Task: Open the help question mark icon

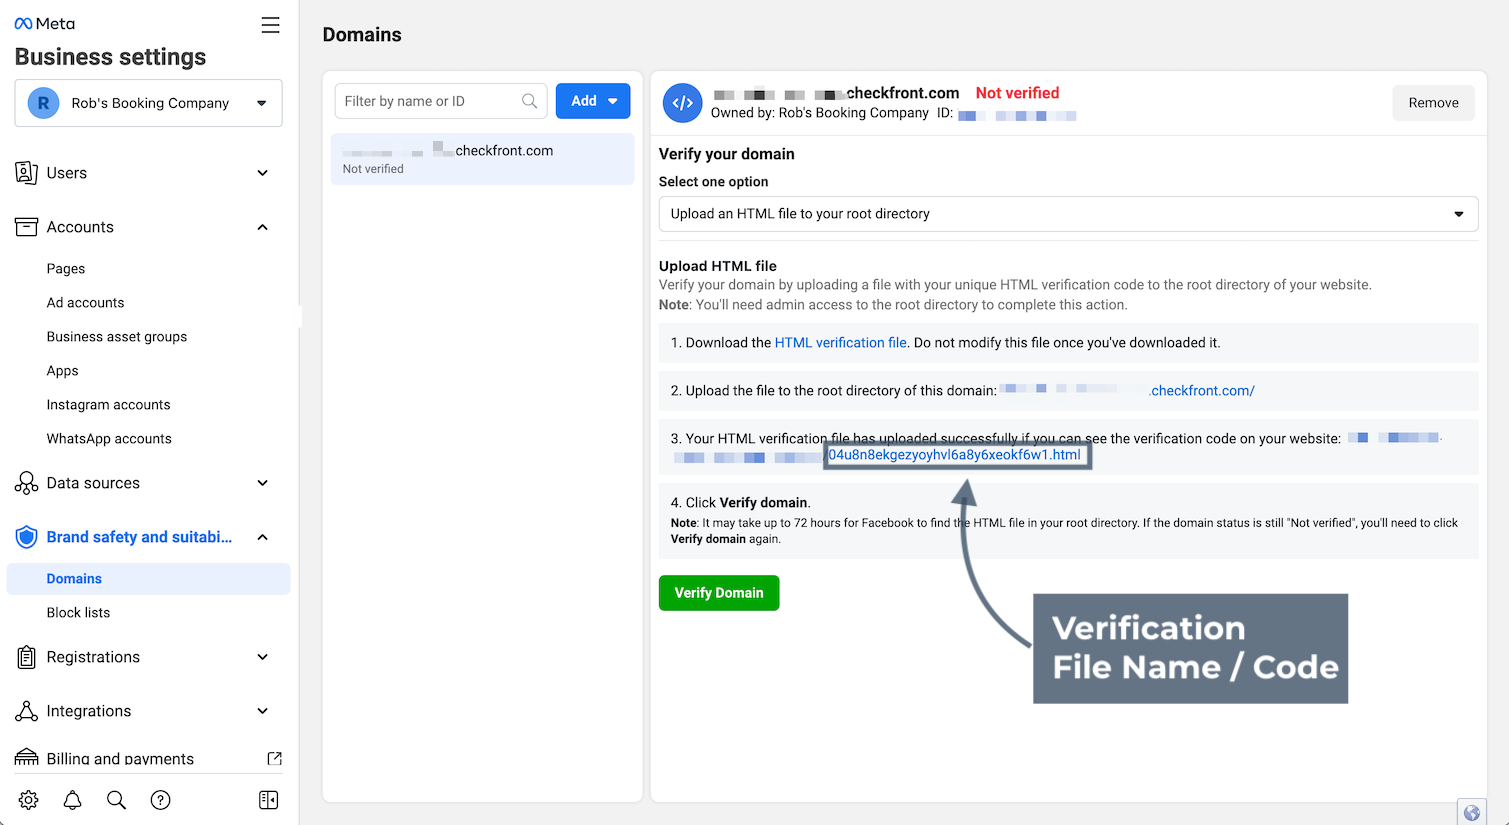Action: point(161,800)
